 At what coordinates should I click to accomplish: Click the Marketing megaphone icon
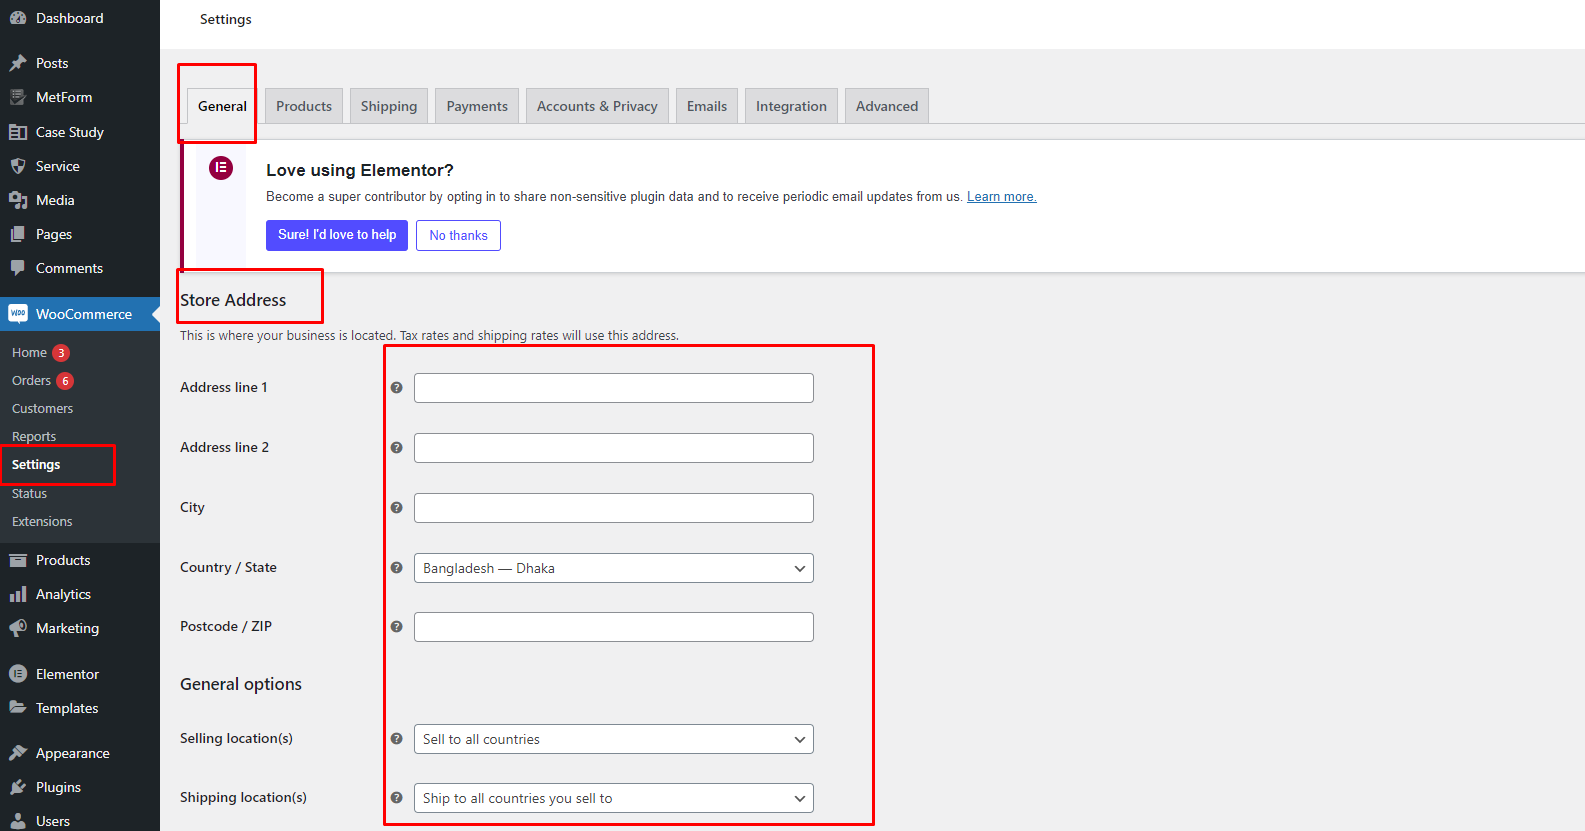coord(18,628)
